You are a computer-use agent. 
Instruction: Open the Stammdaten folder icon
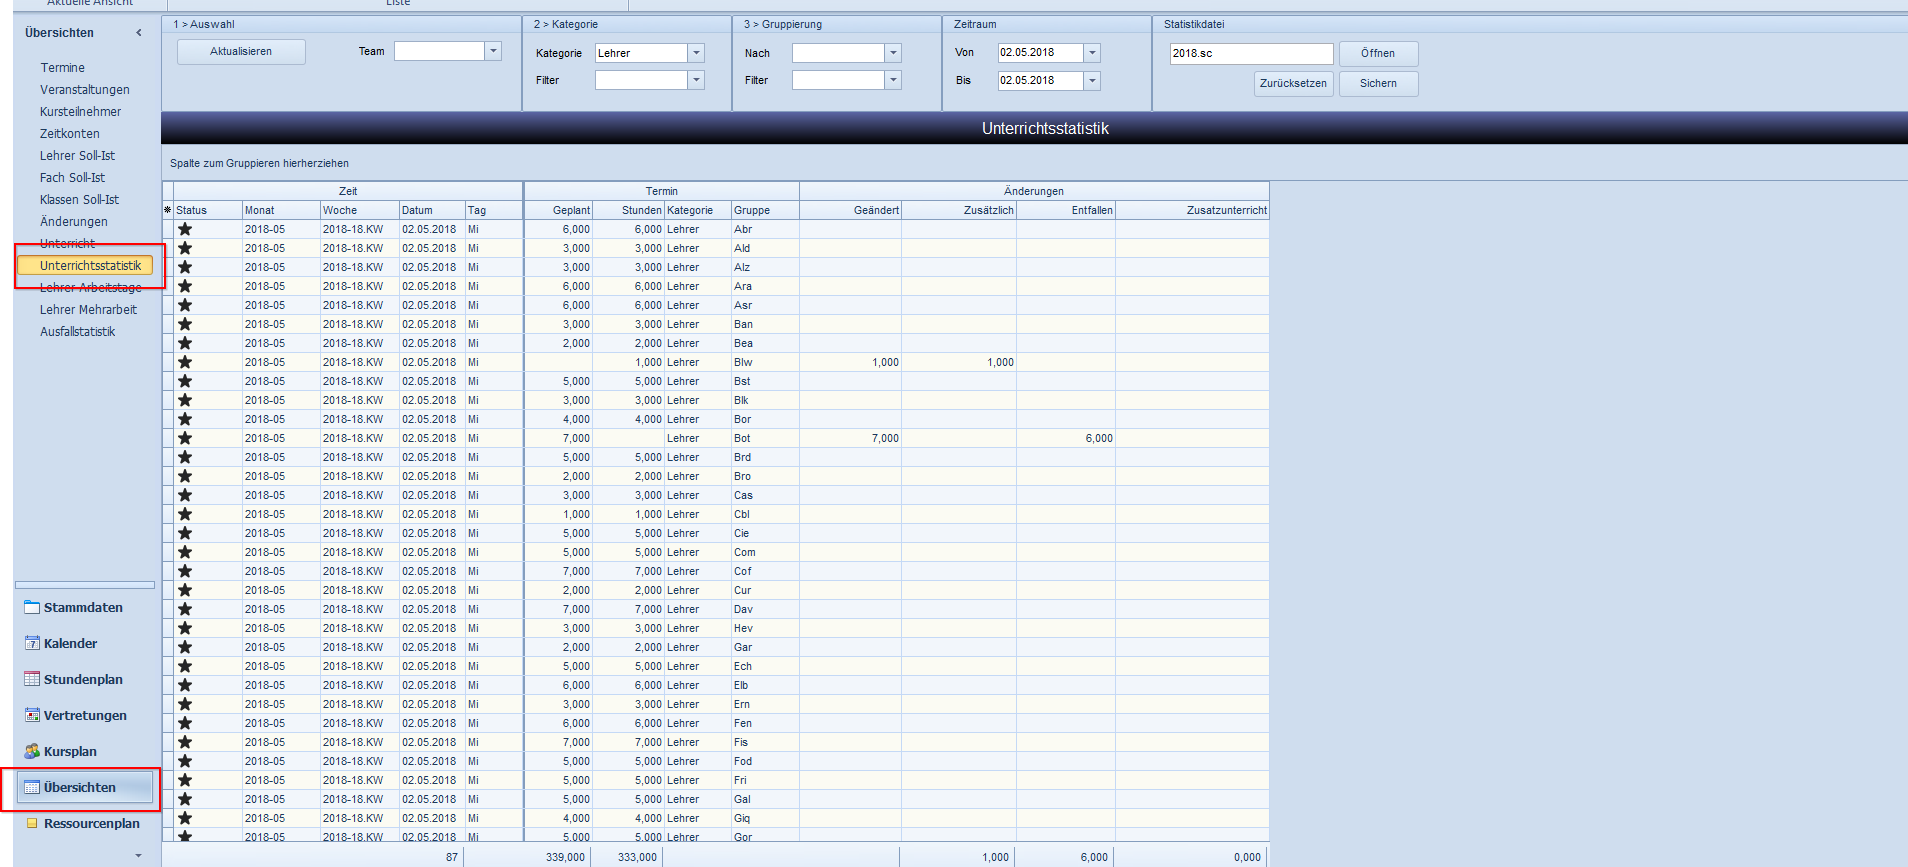coord(32,608)
